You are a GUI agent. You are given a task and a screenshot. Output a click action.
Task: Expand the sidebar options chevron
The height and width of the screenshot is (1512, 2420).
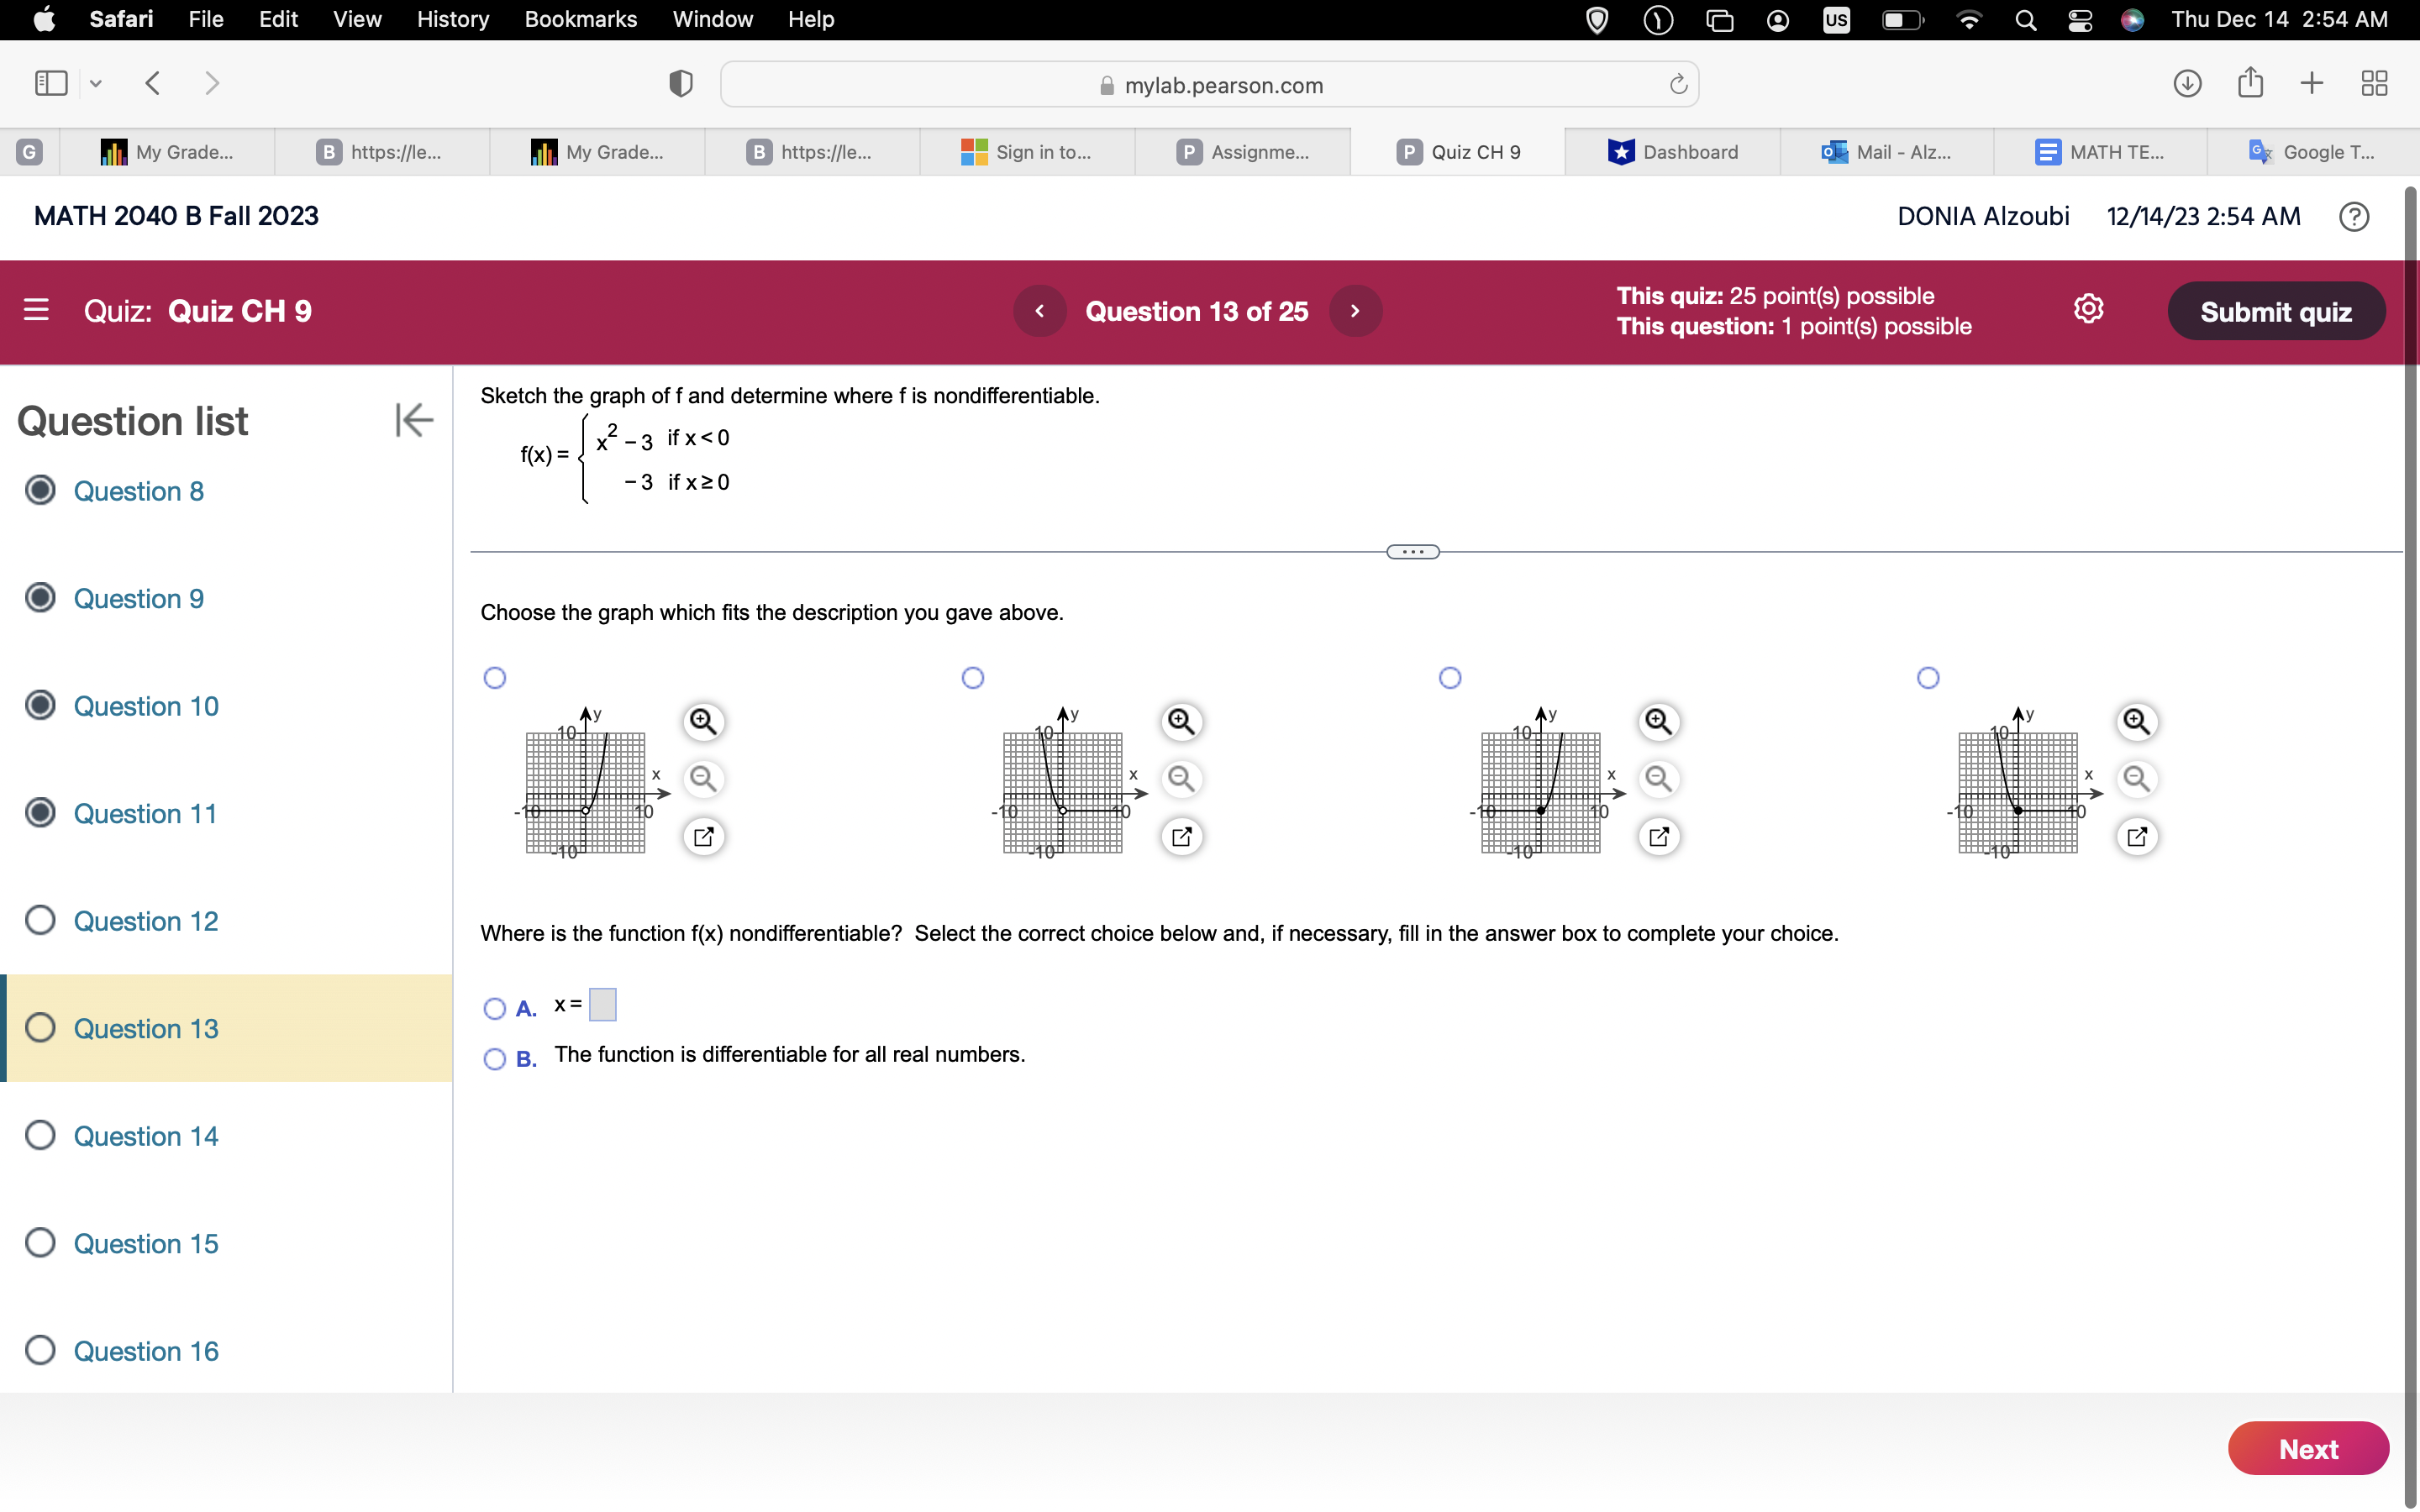coord(96,83)
